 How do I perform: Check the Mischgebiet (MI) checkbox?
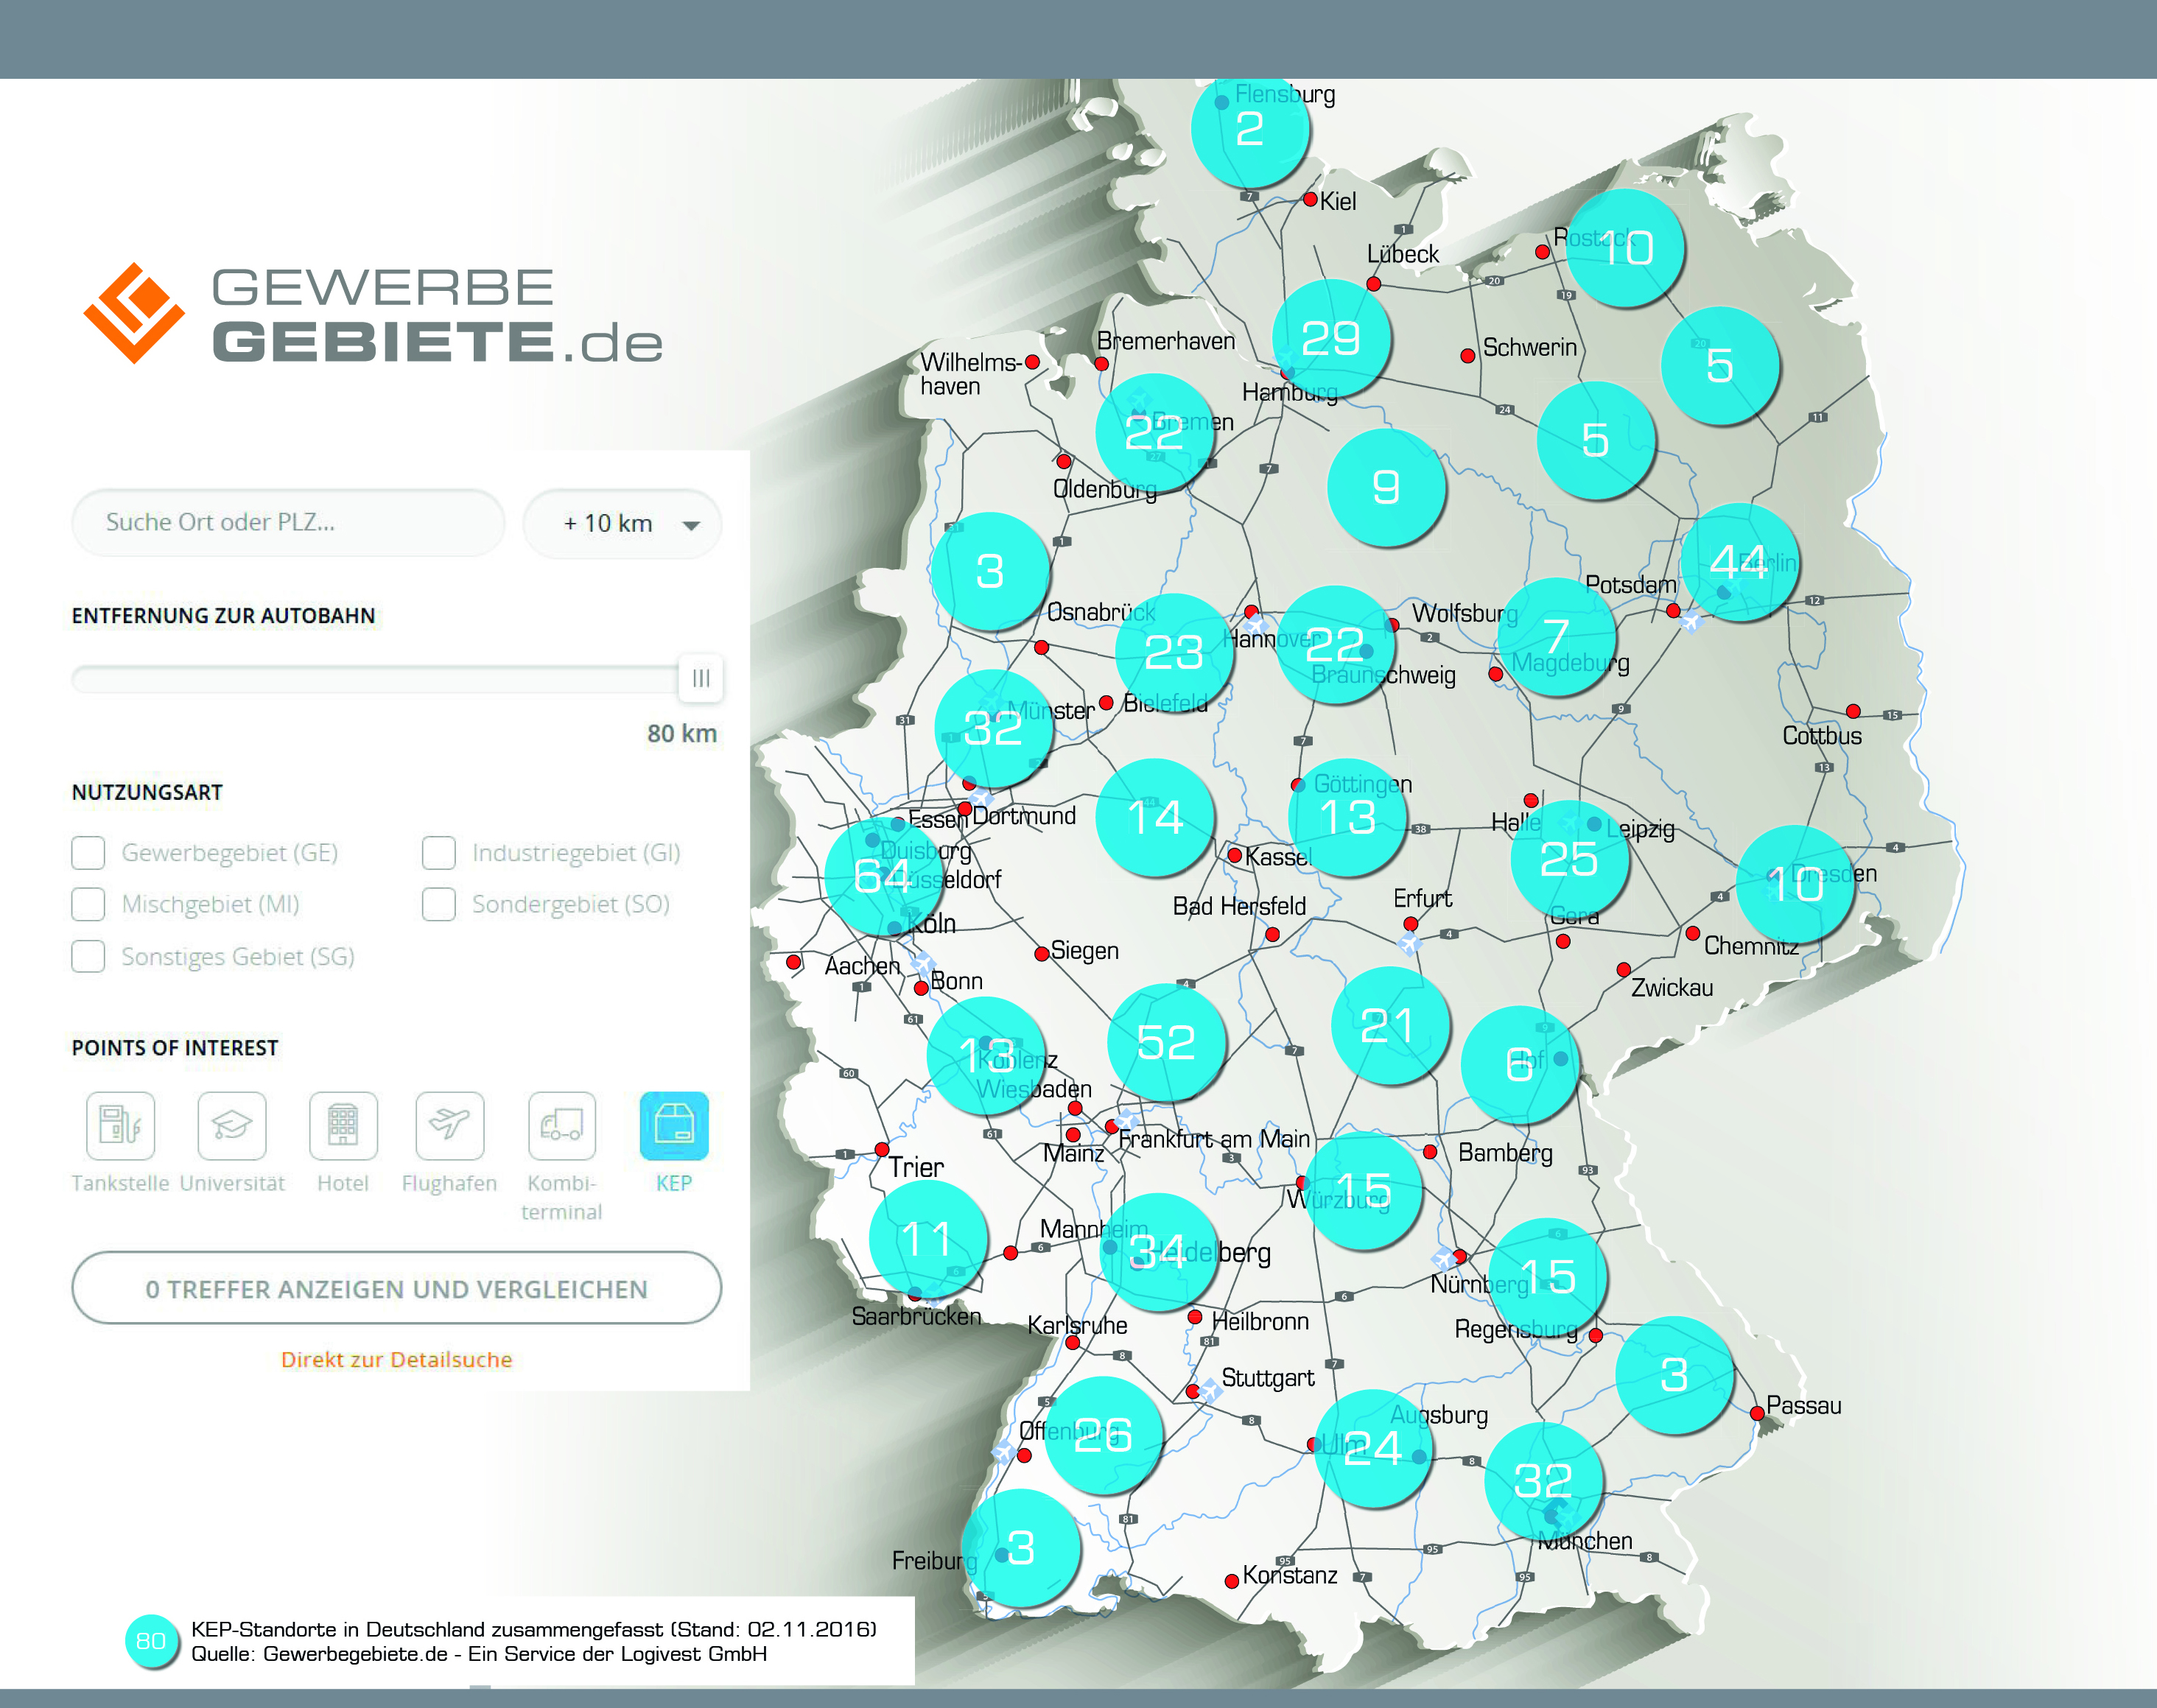(x=88, y=904)
